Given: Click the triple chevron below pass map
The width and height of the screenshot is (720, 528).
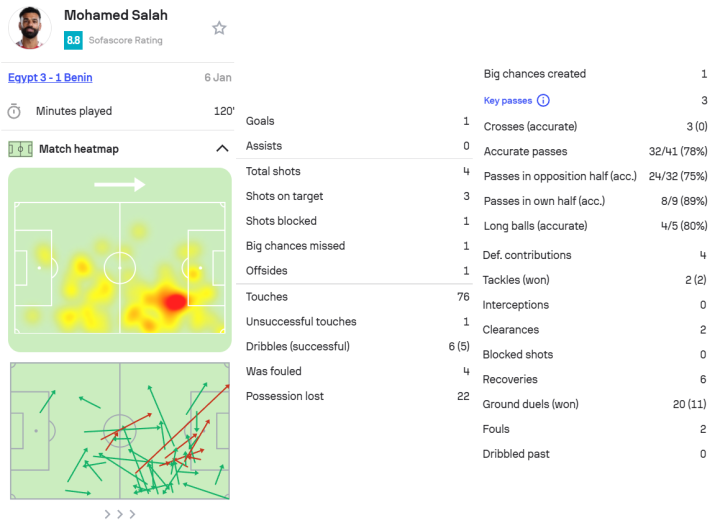Looking at the screenshot, I should click(120, 514).
